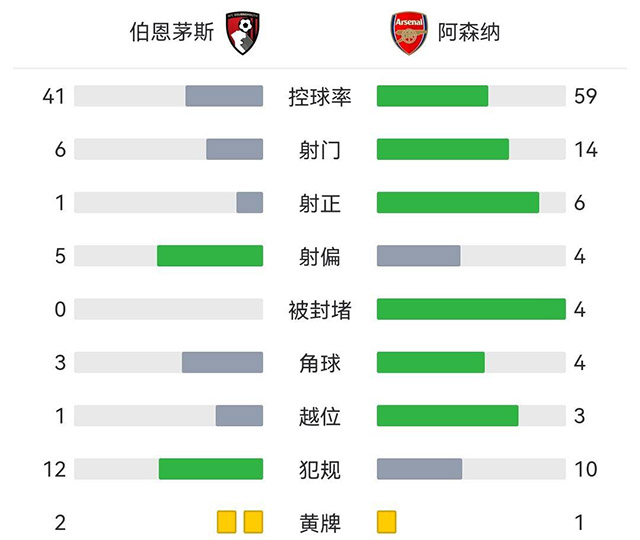
Task: Click the 射正 shots on target label
Action: pos(320,203)
